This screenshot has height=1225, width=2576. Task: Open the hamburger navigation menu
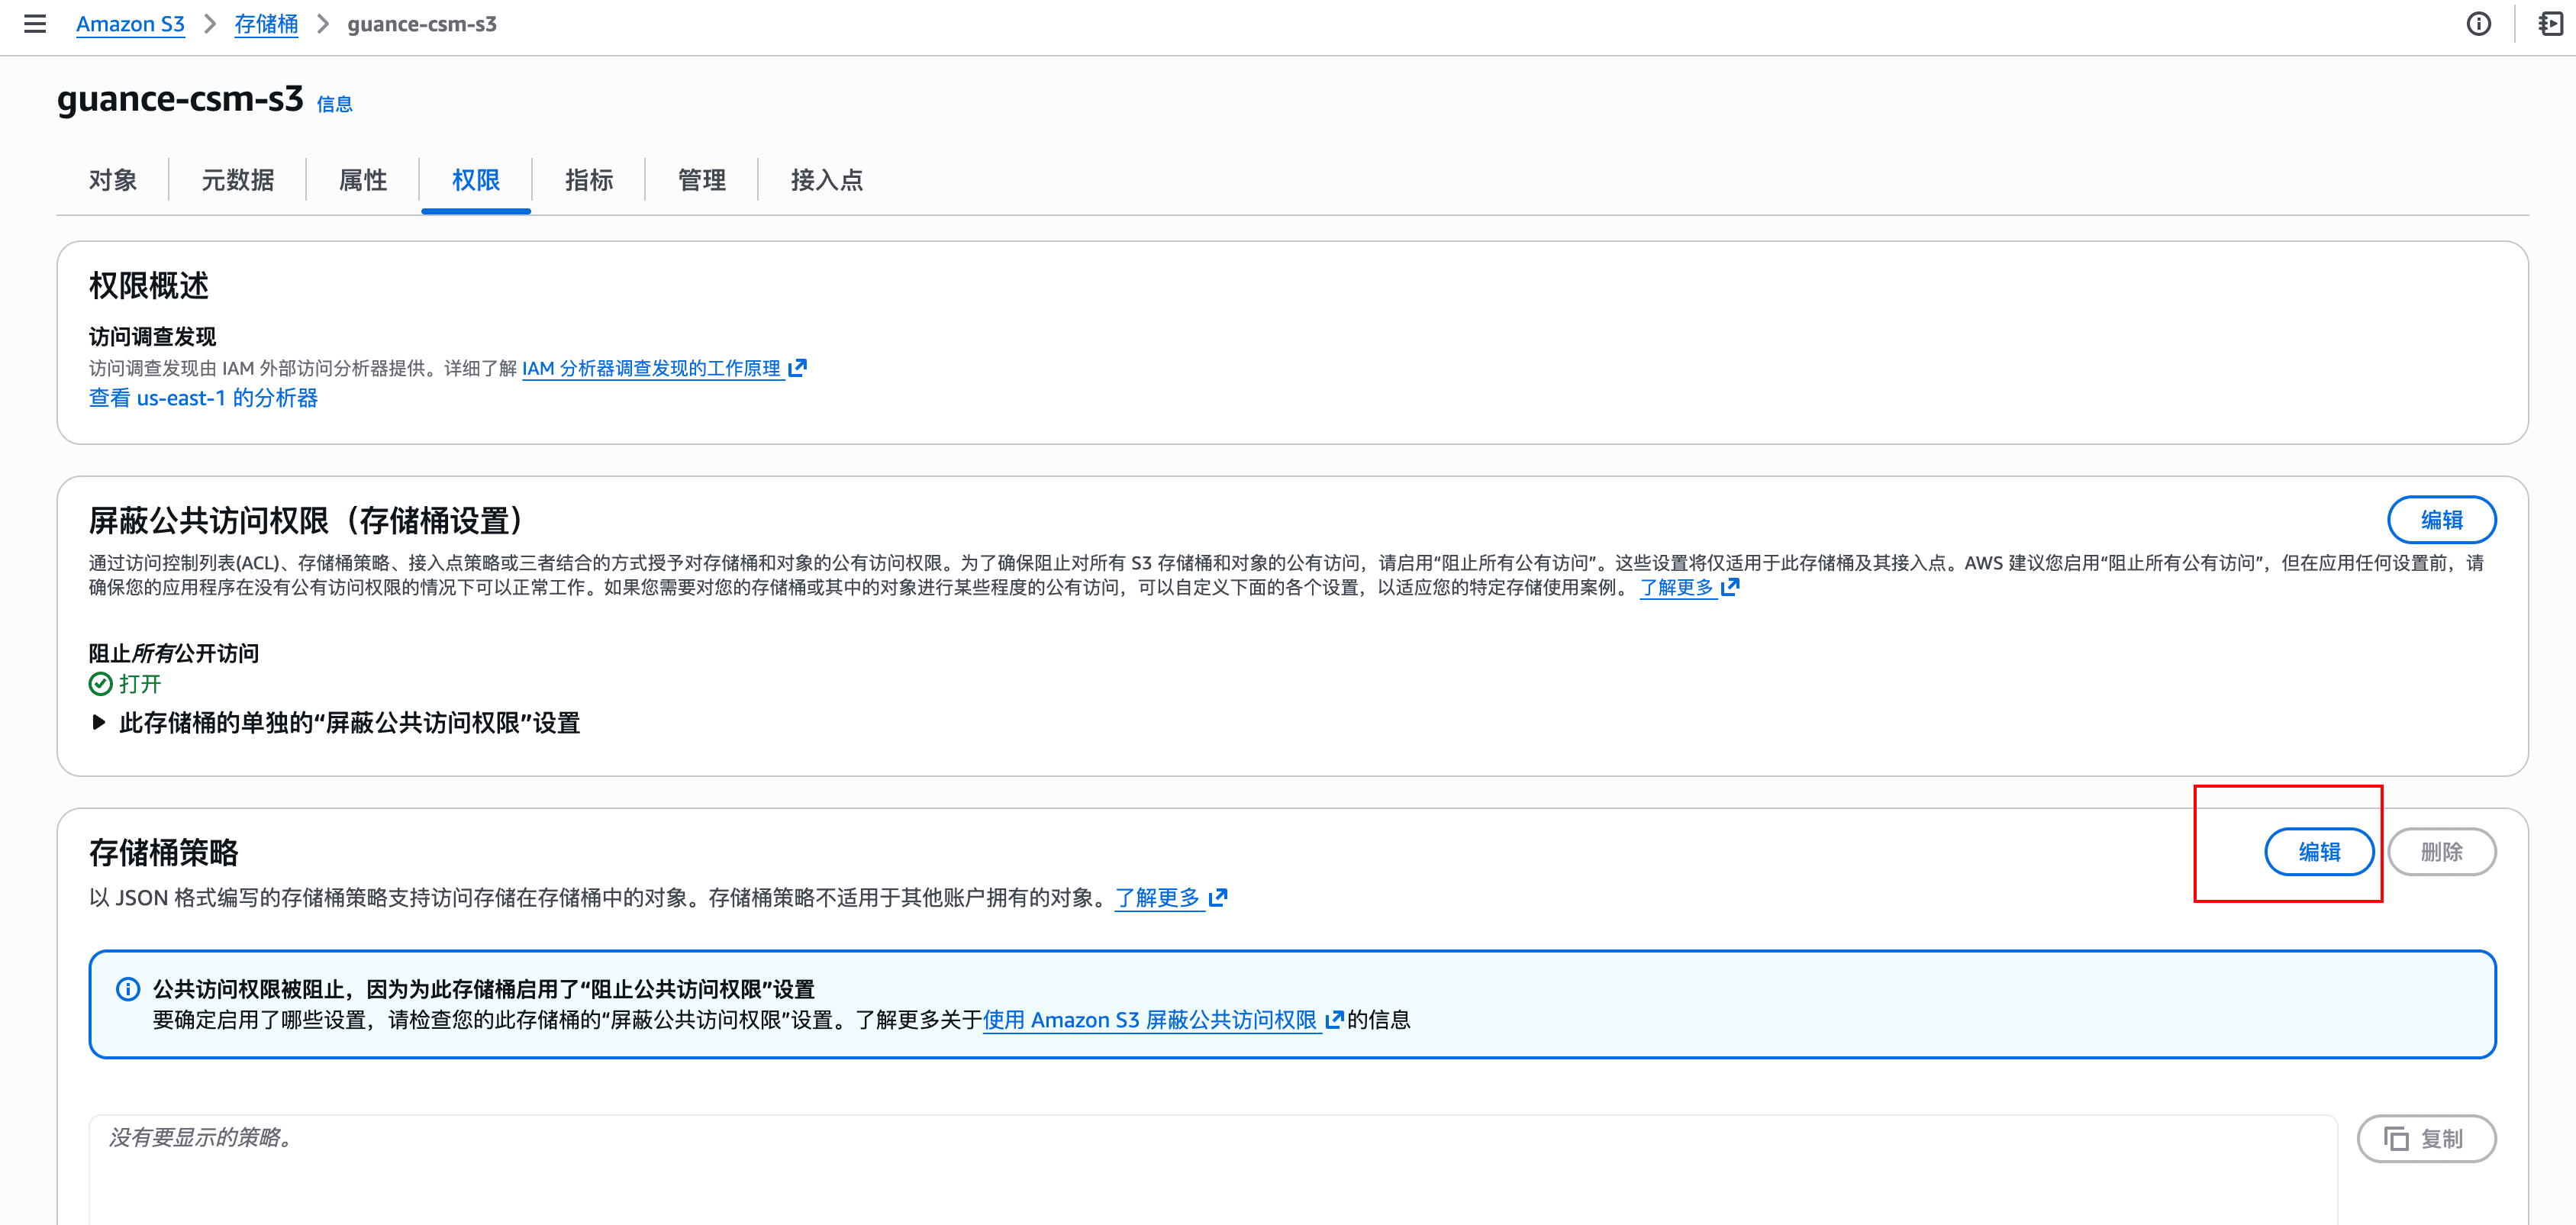pyautogui.click(x=35, y=24)
